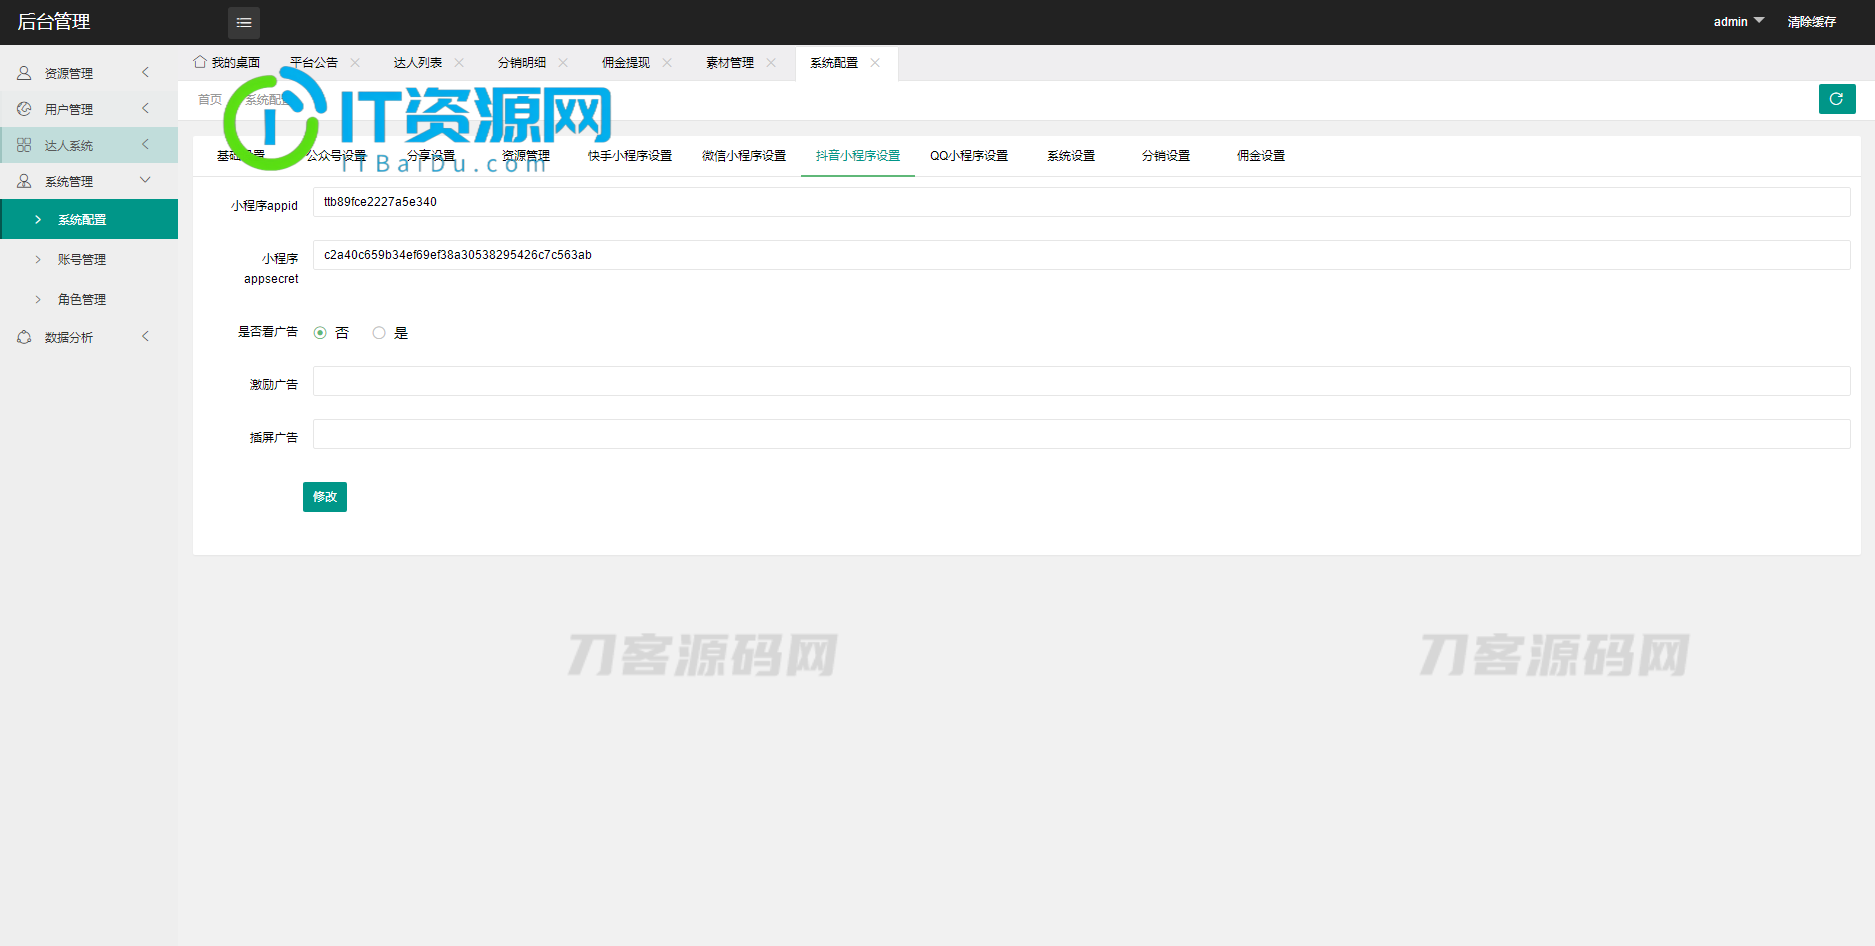
Task: Expand the 达人系统 sidebar menu
Action: pyautogui.click(x=89, y=145)
